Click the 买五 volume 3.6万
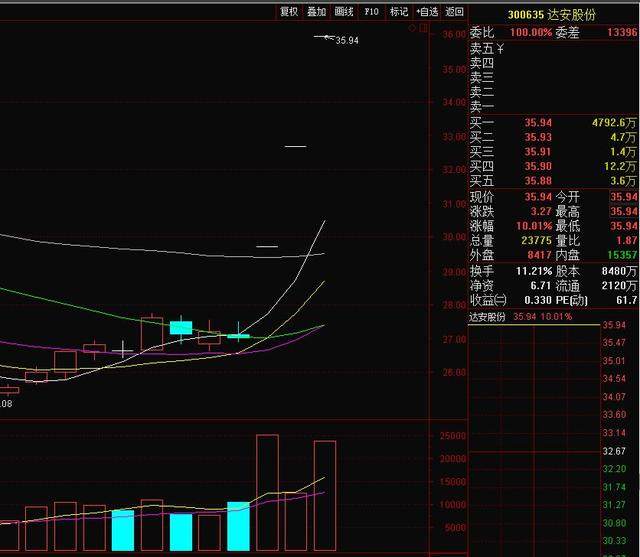This screenshot has height=557, width=640. [623, 181]
